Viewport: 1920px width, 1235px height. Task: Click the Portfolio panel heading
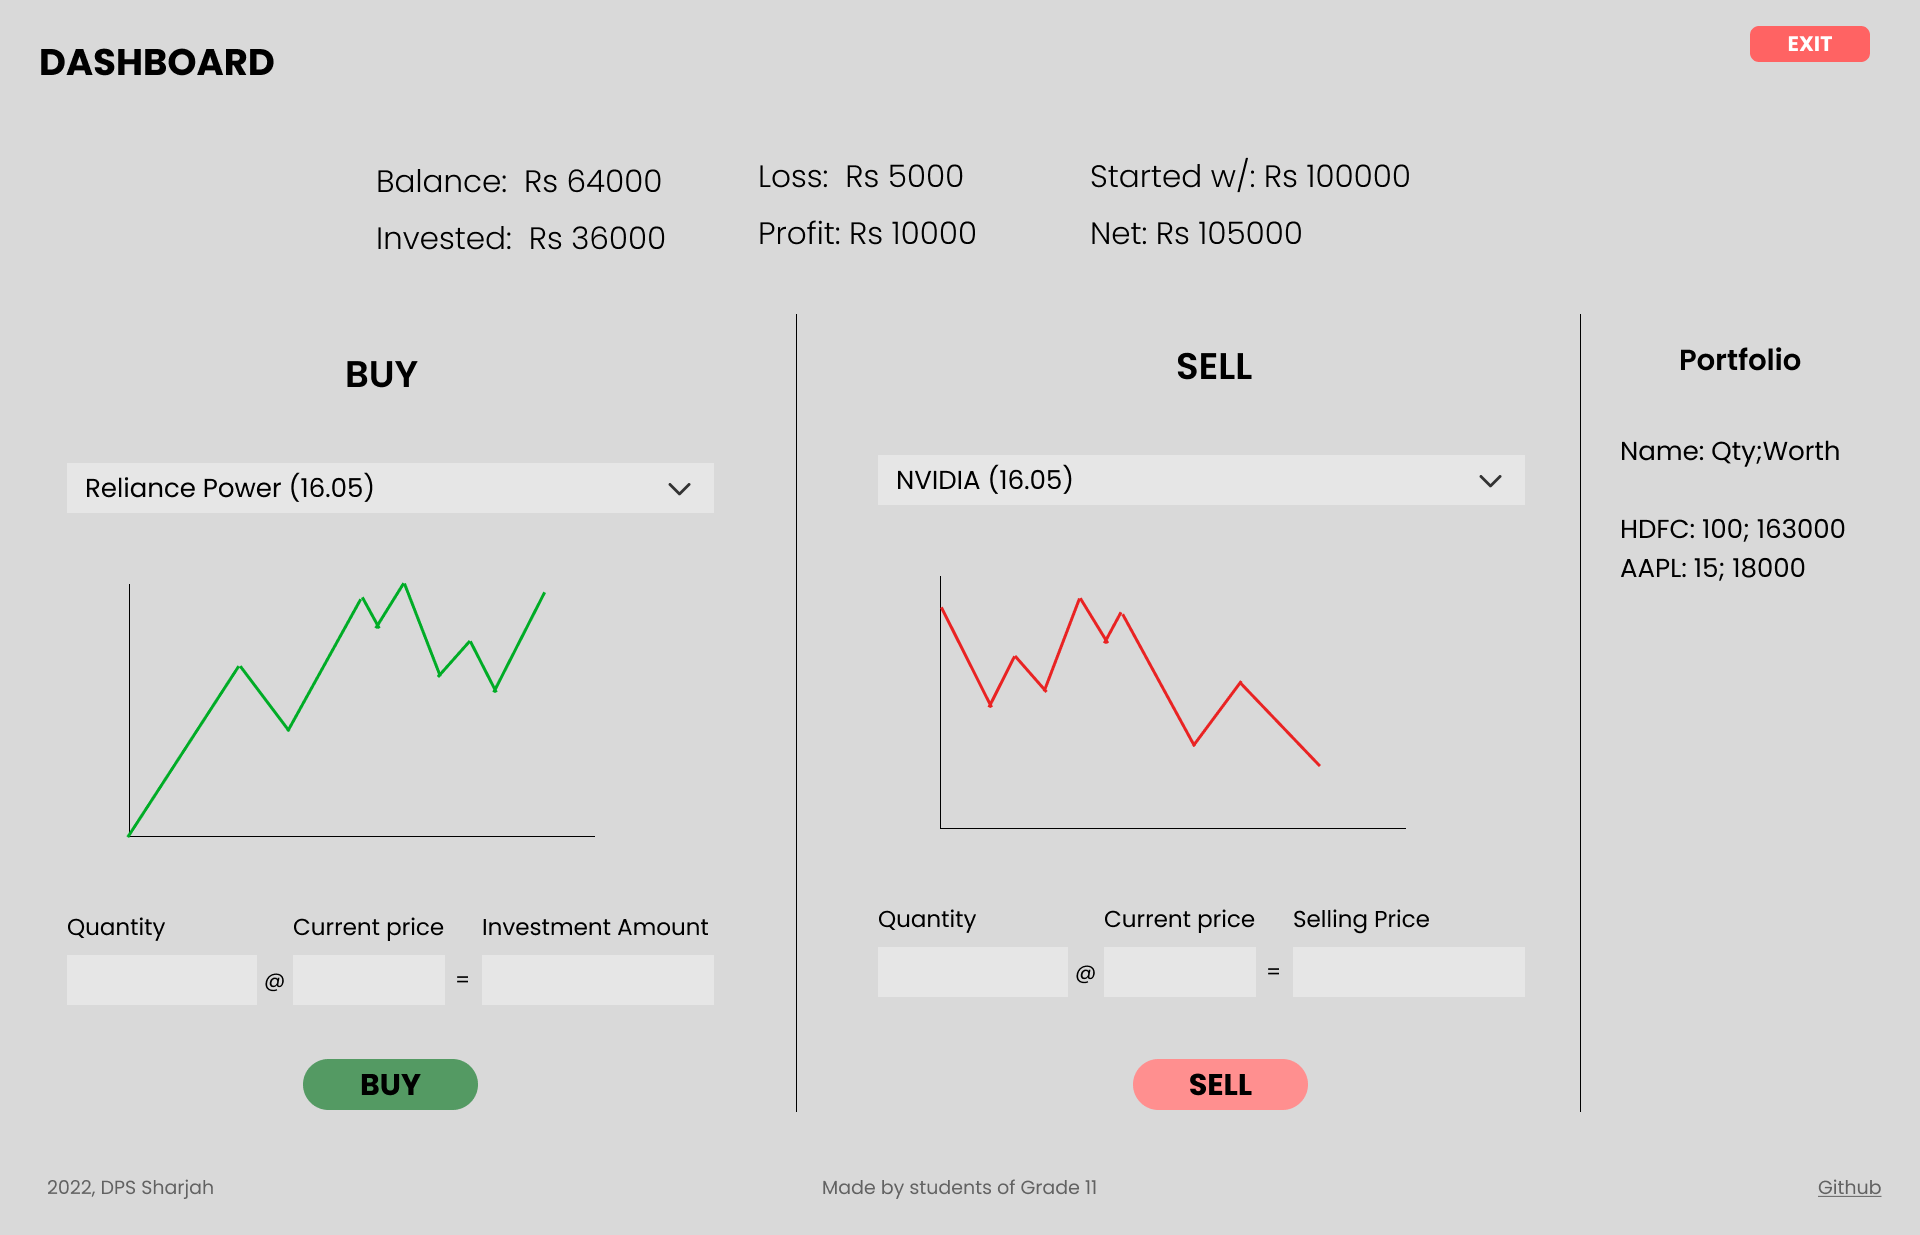1740,360
